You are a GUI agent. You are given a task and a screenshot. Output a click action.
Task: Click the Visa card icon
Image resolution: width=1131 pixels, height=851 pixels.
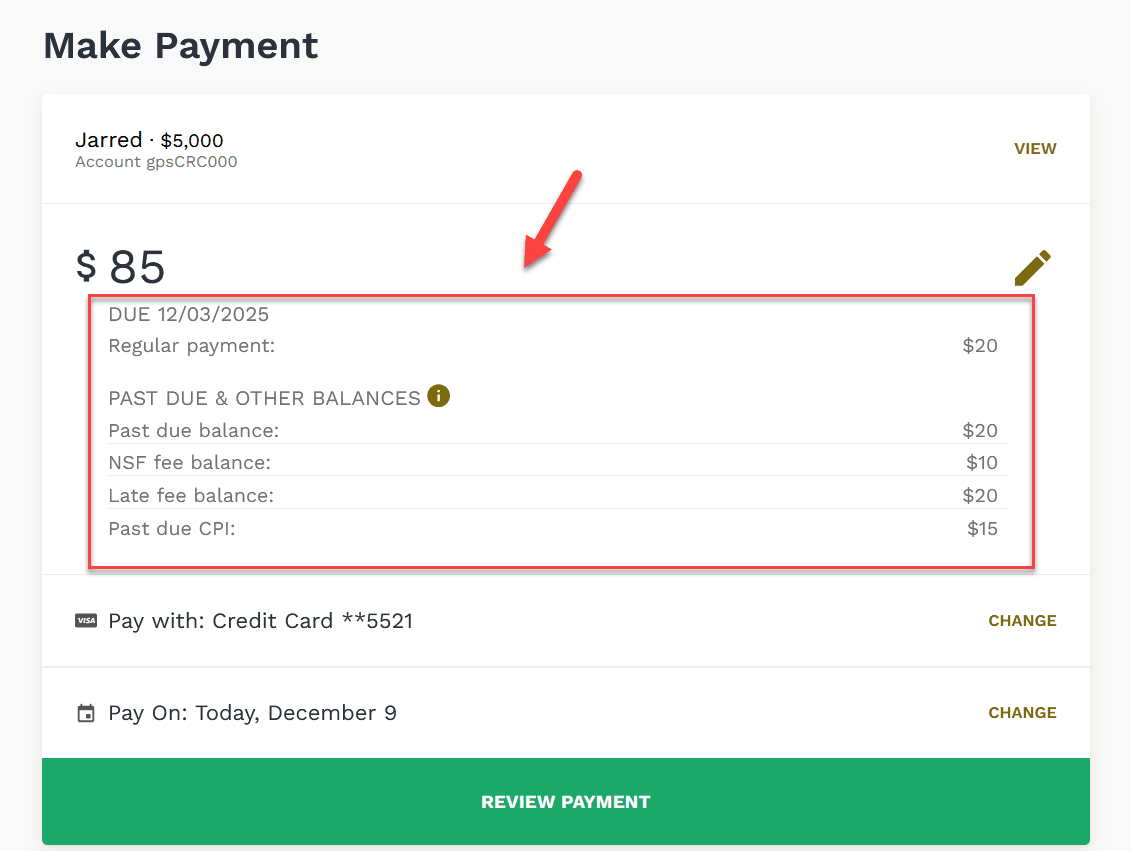86,621
